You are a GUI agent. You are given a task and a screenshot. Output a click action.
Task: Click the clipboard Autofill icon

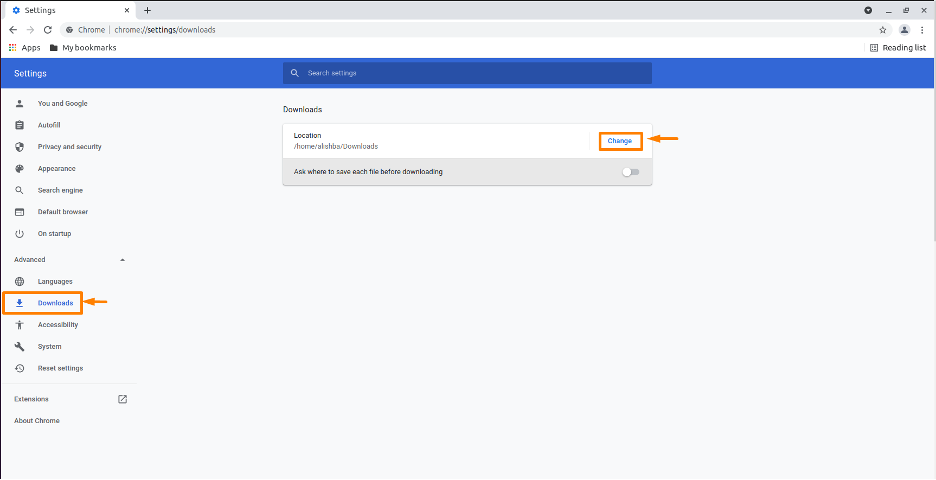tap(20, 125)
